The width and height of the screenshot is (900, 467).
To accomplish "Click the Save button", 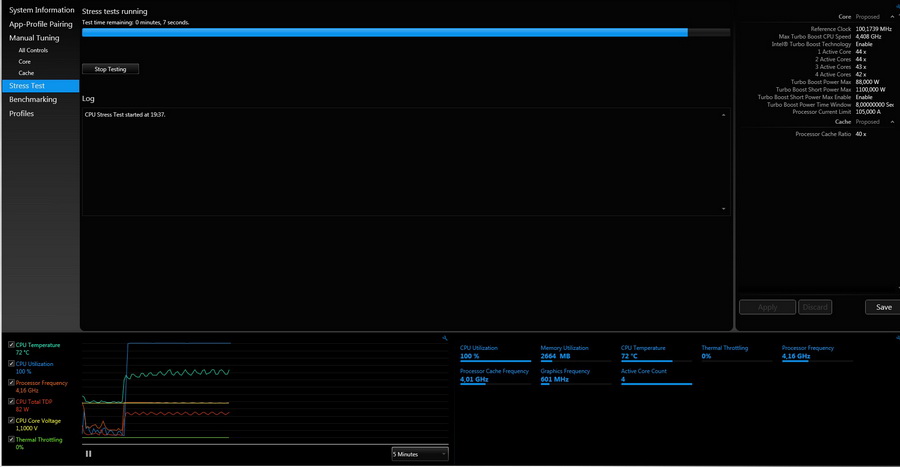I will click(x=883, y=308).
